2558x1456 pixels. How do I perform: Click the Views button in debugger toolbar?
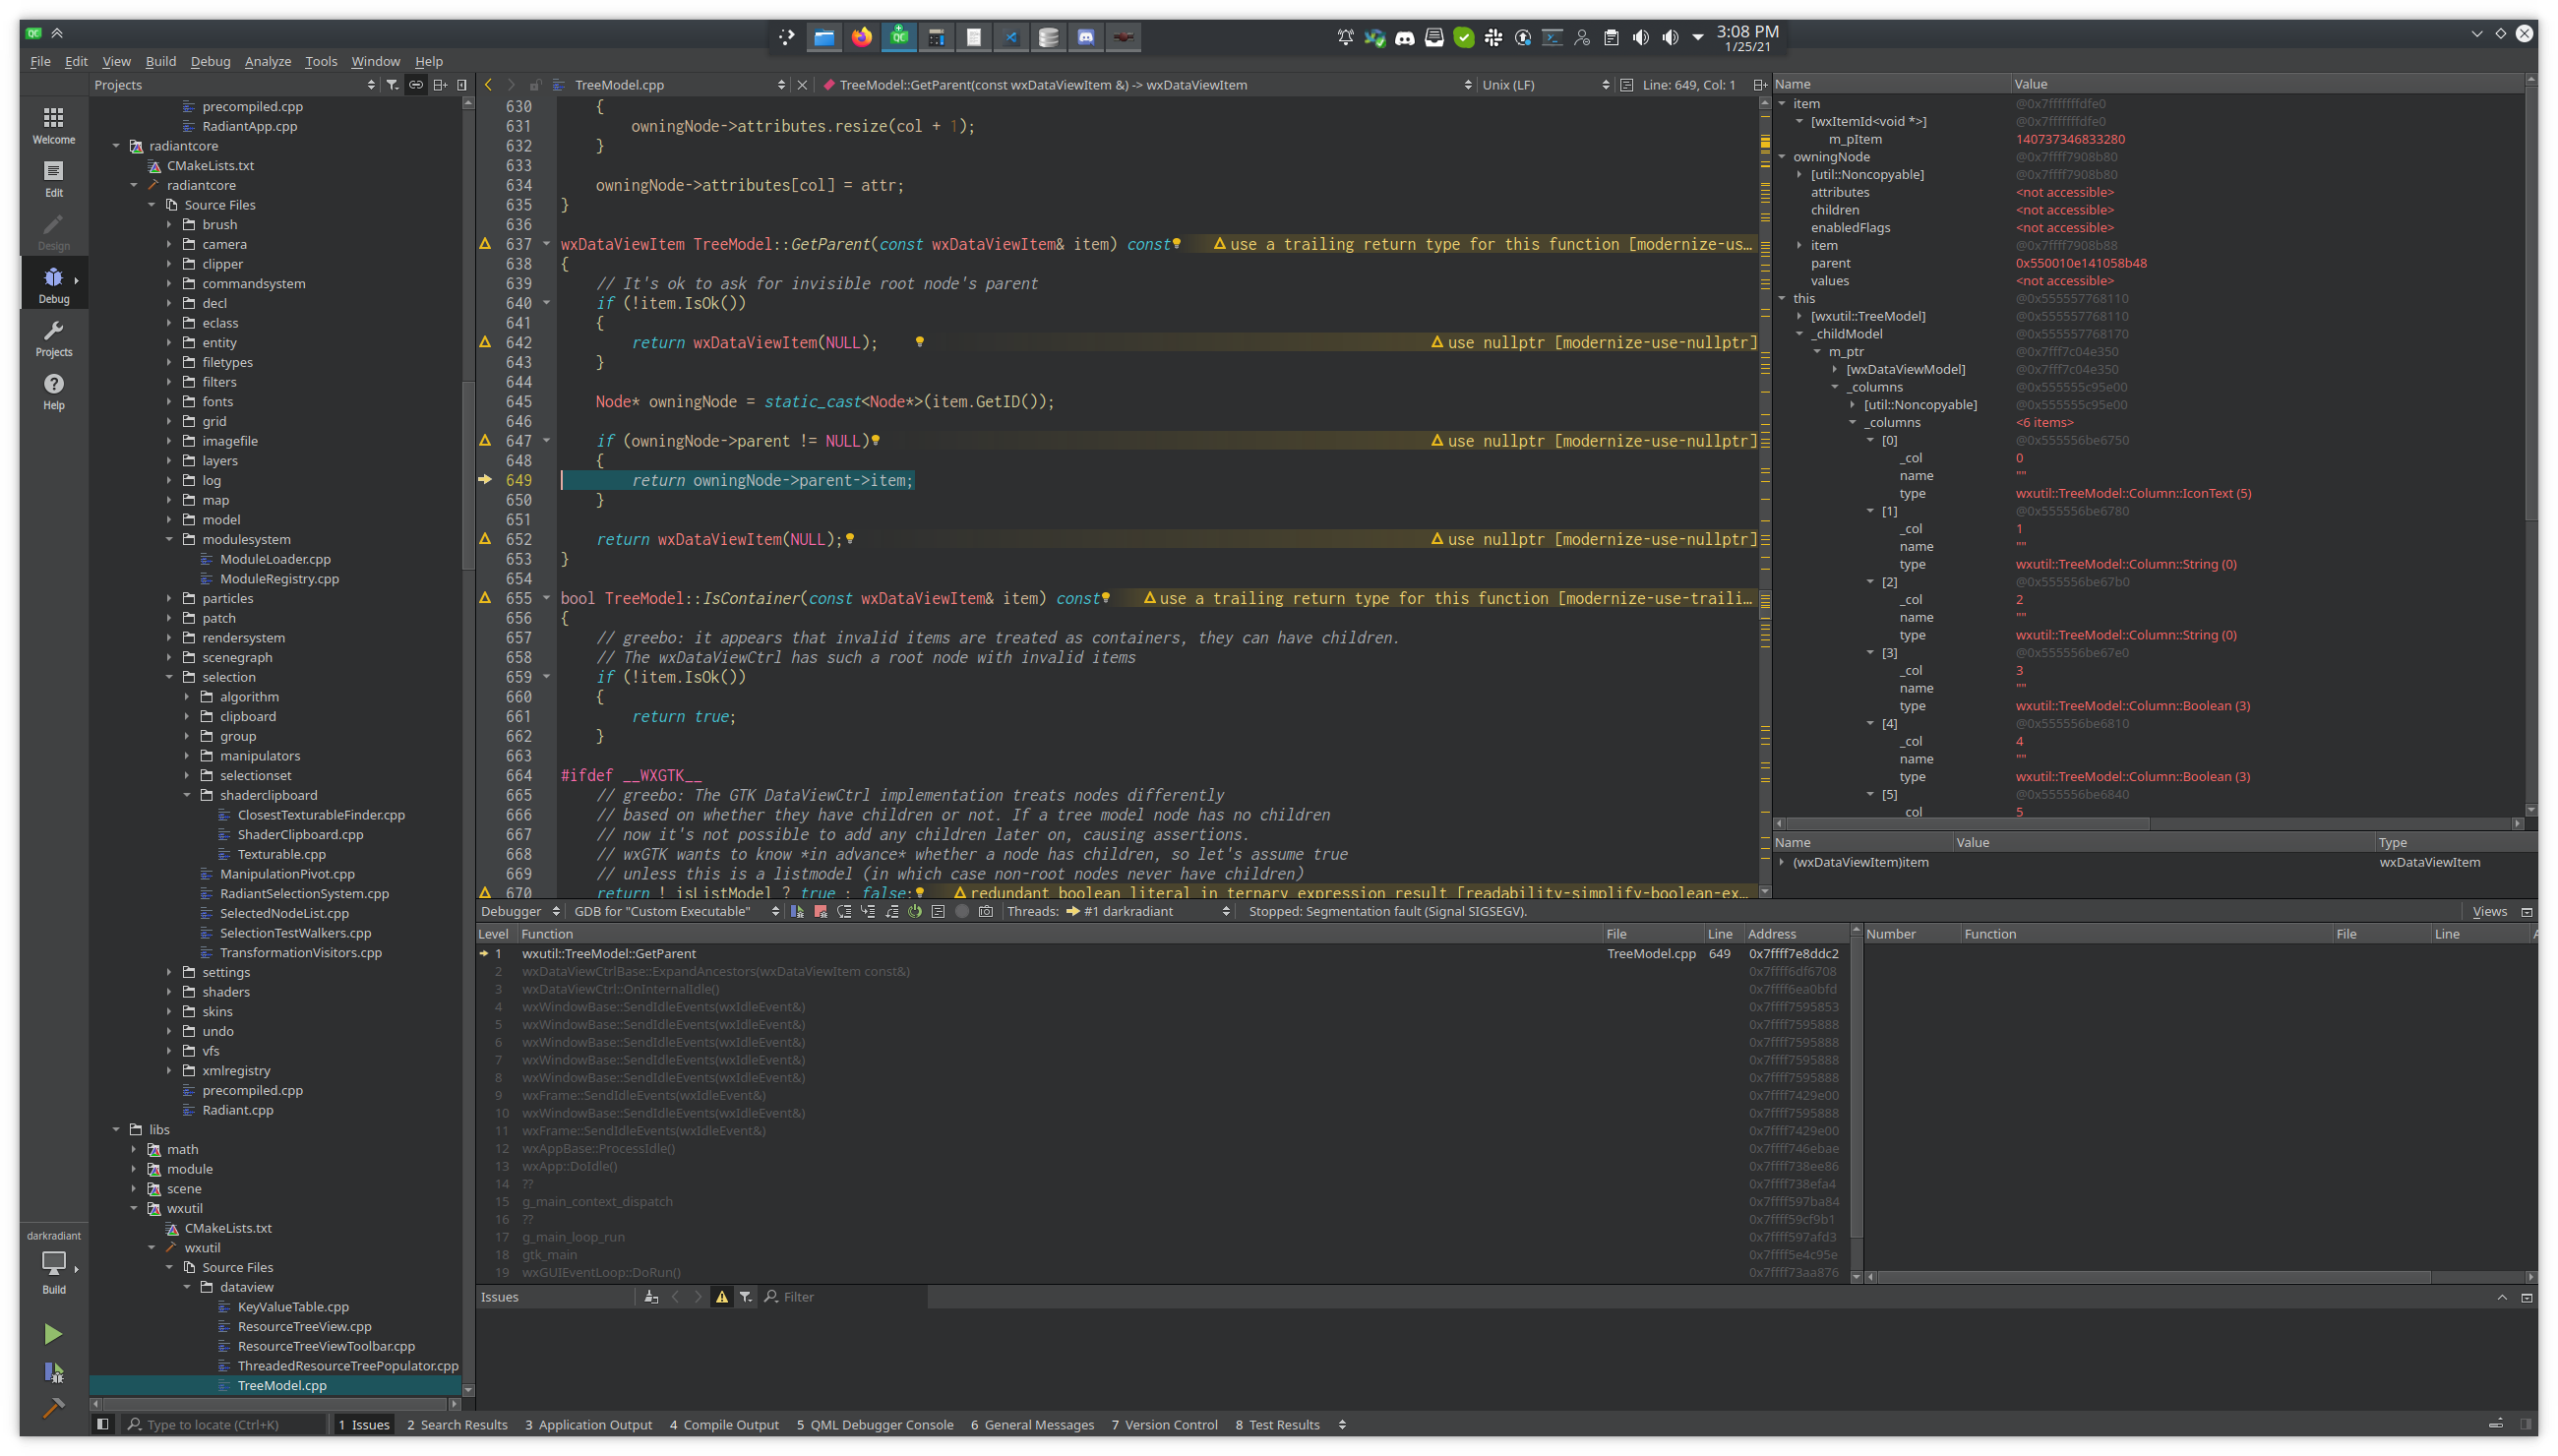pos(2488,911)
